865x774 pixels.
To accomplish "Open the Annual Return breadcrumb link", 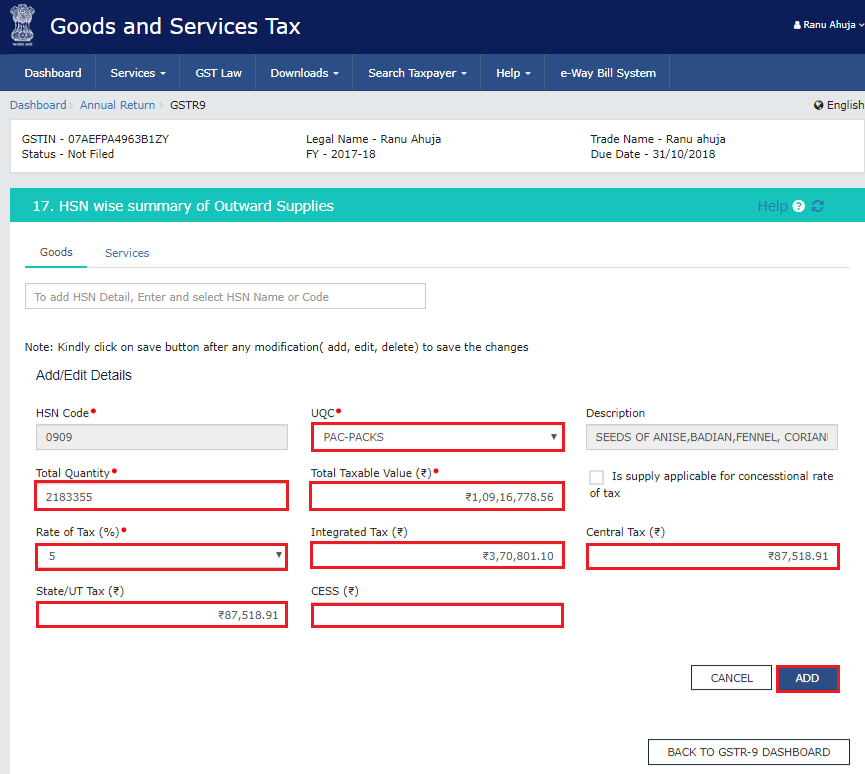I will click(x=117, y=104).
